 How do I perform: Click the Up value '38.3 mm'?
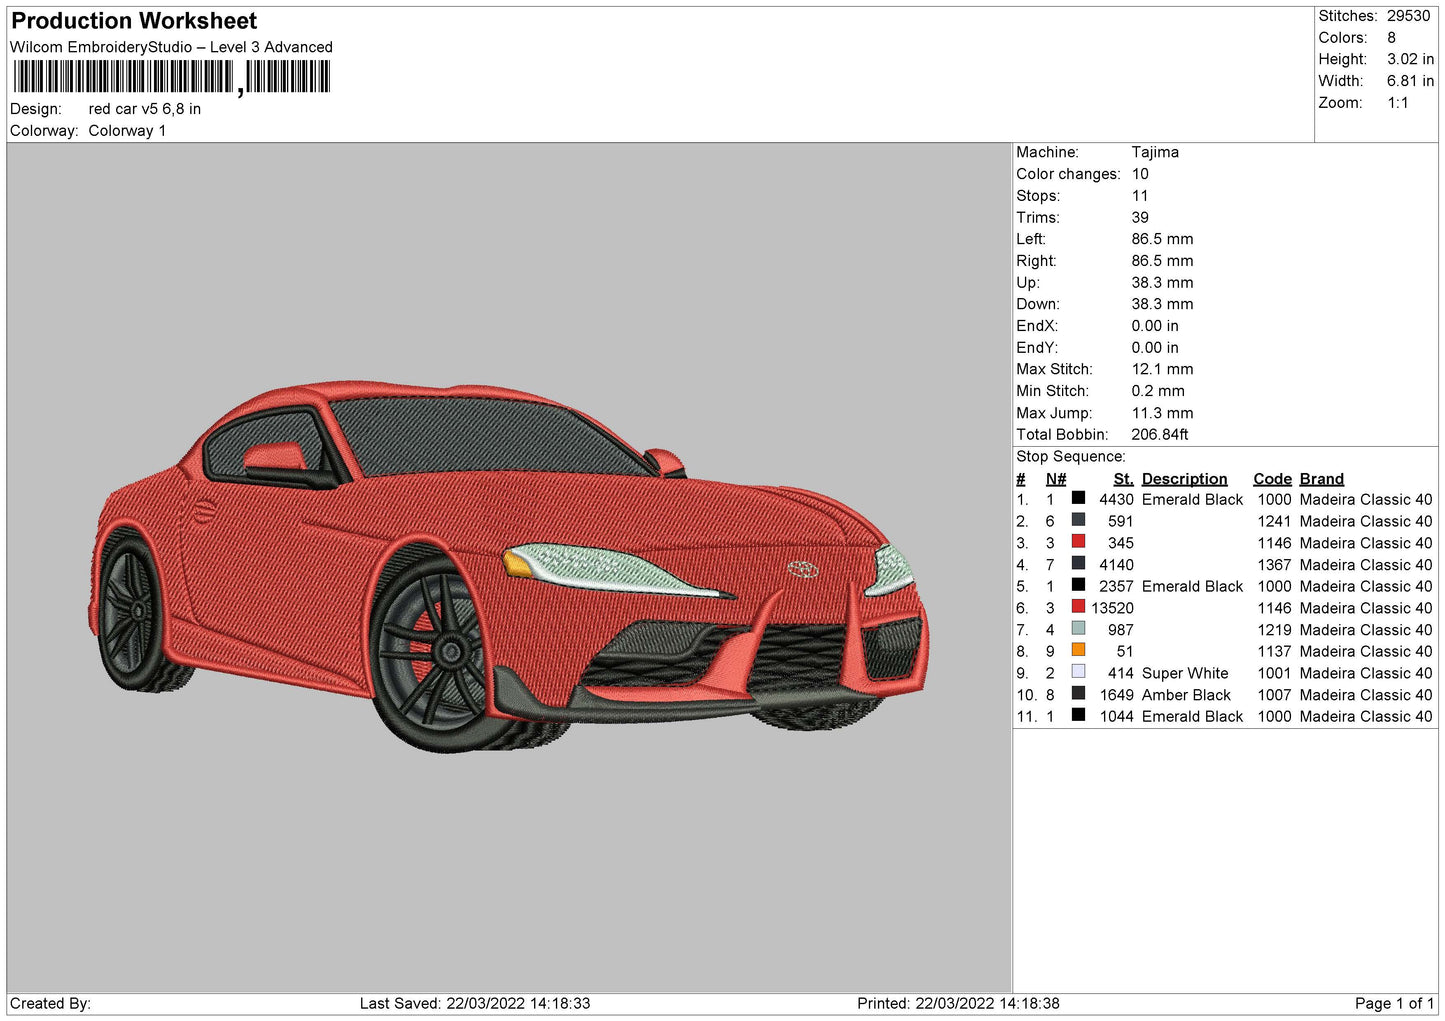(x=1162, y=283)
